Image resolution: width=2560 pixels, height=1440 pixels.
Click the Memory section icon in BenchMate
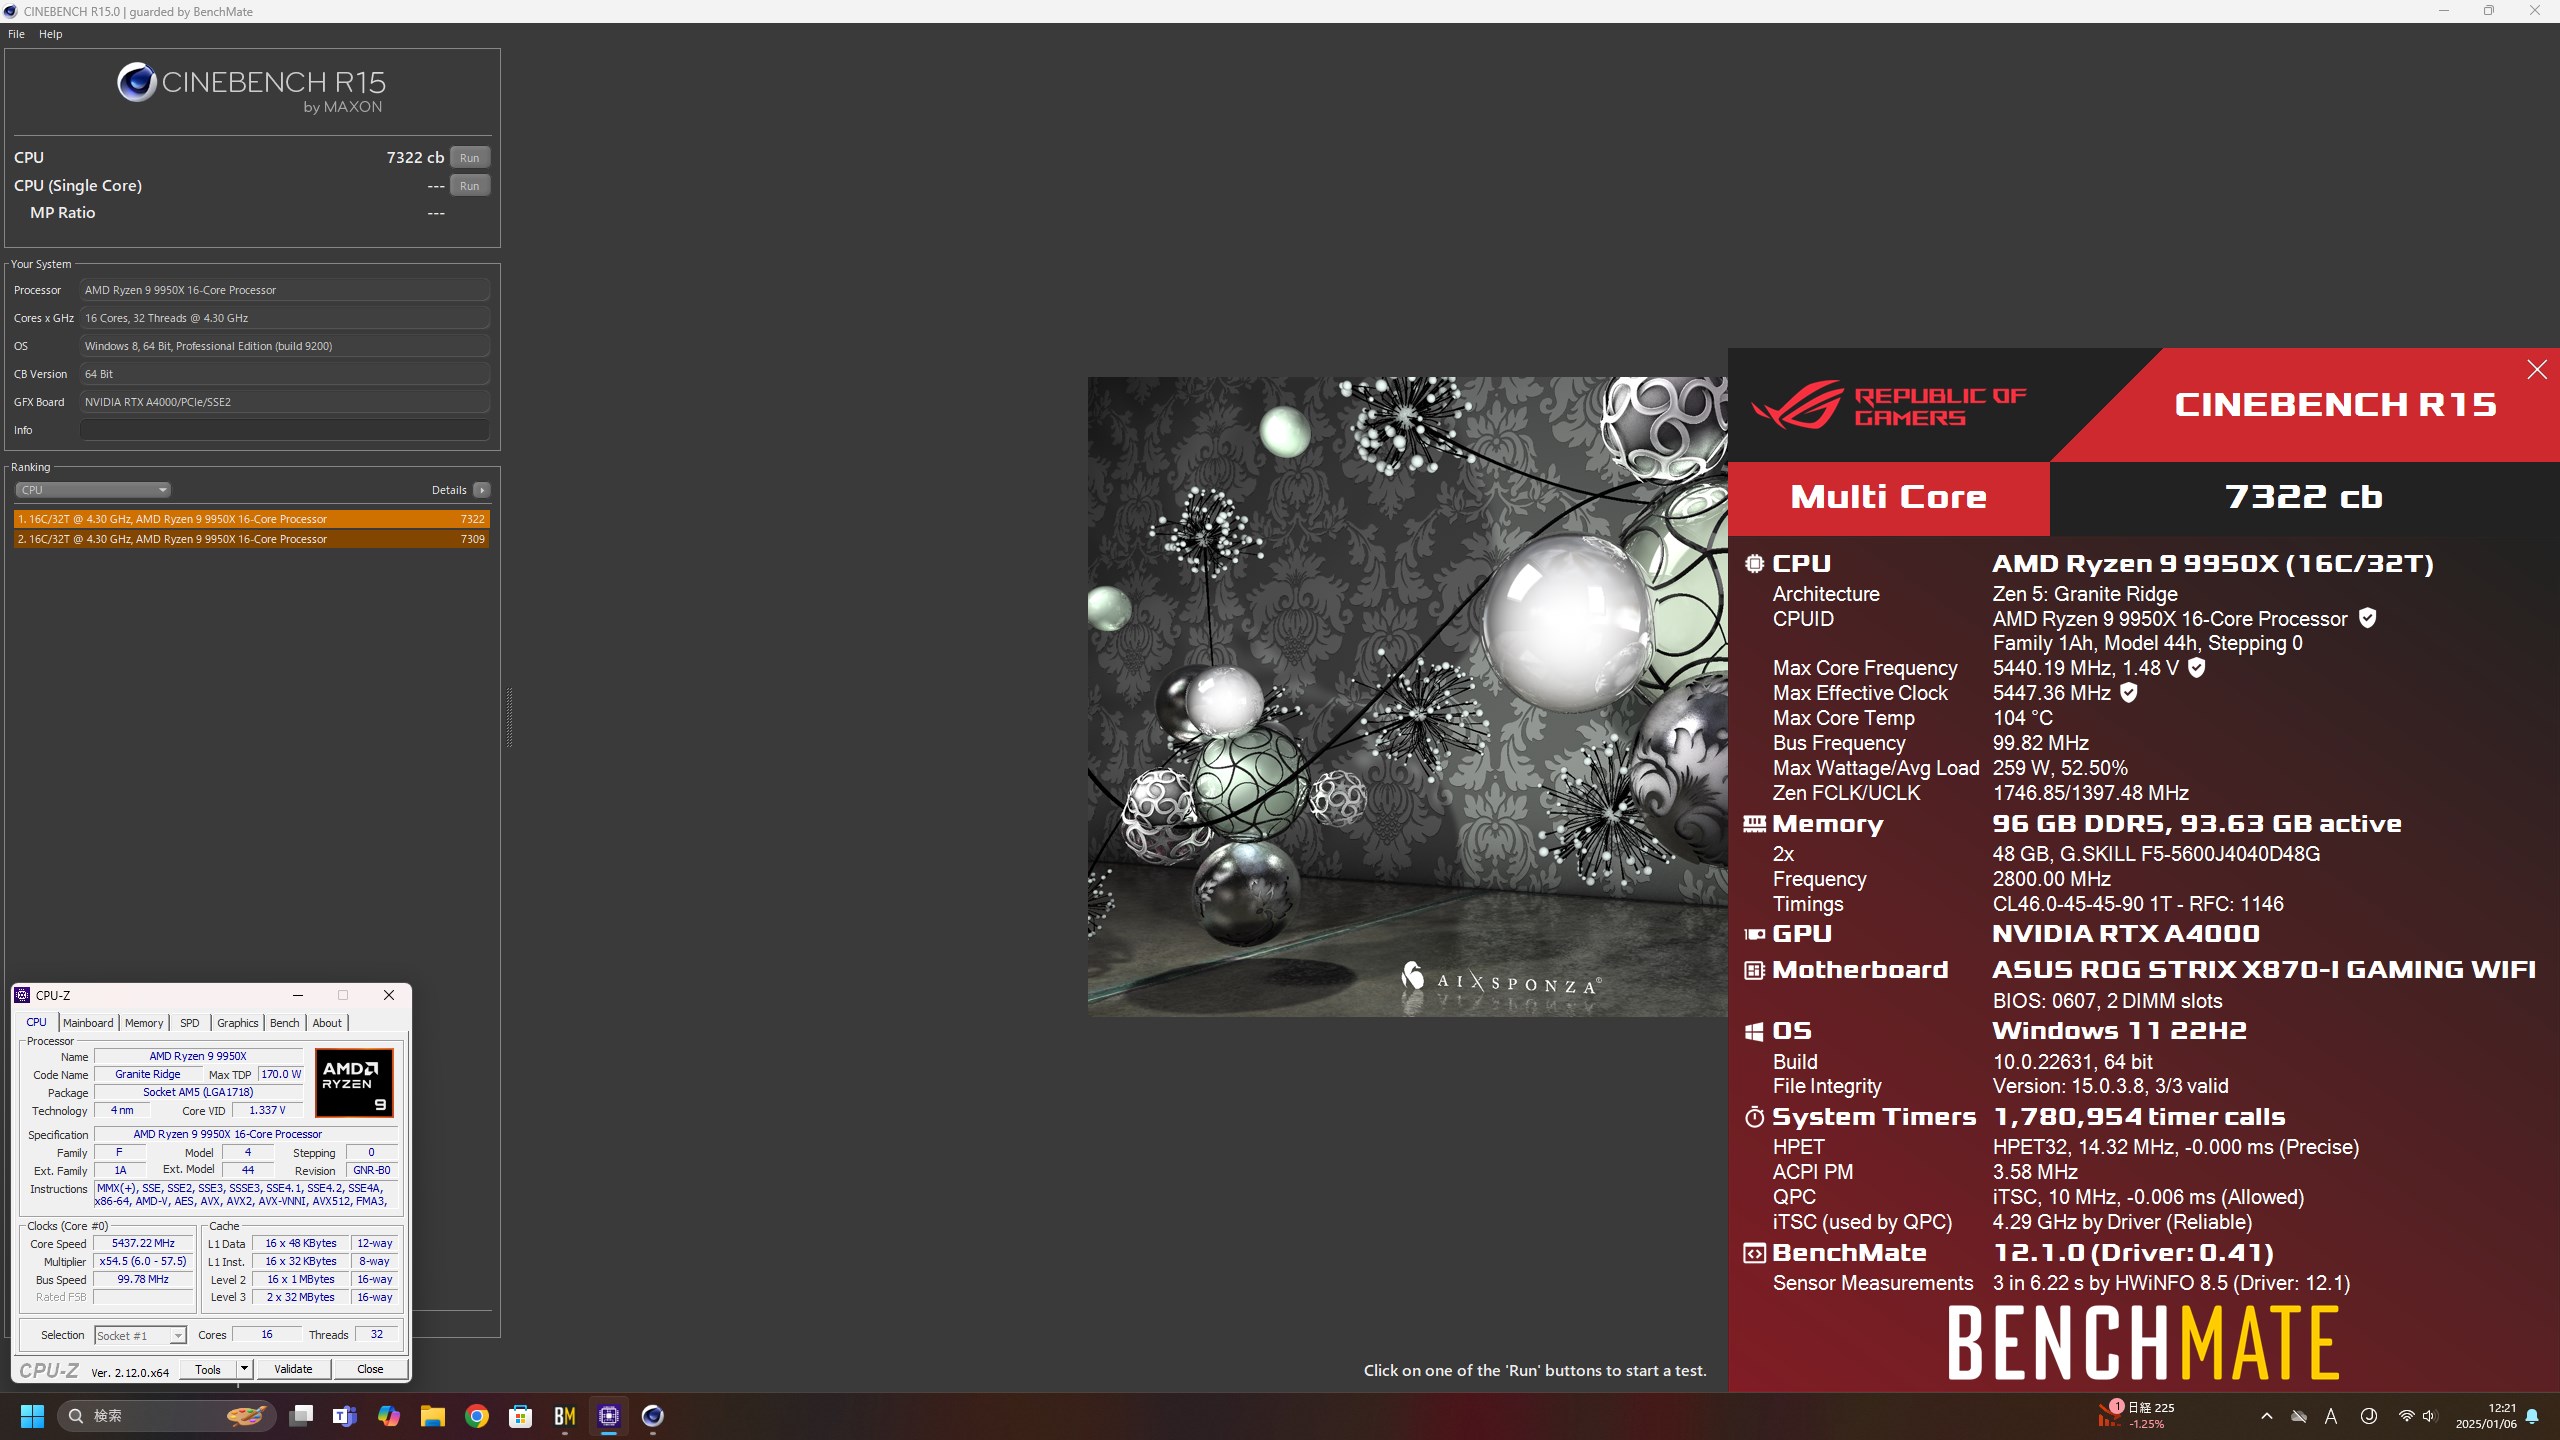[1754, 824]
